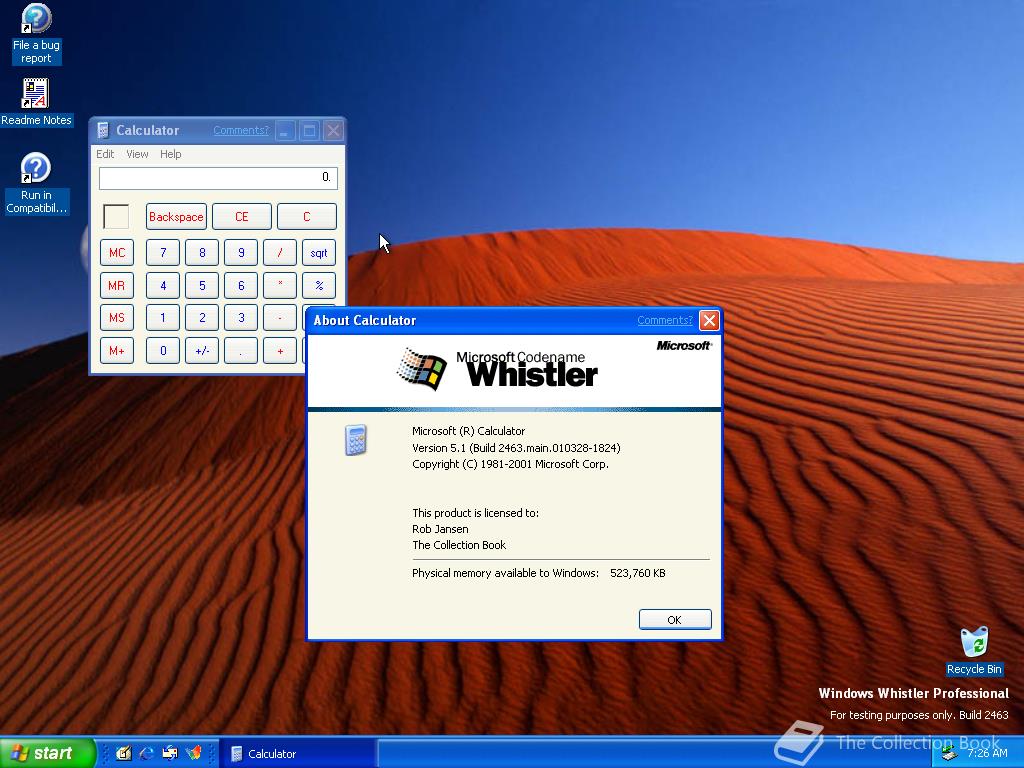Click the decimal point key
The height and width of the screenshot is (768, 1024).
[x=241, y=351]
